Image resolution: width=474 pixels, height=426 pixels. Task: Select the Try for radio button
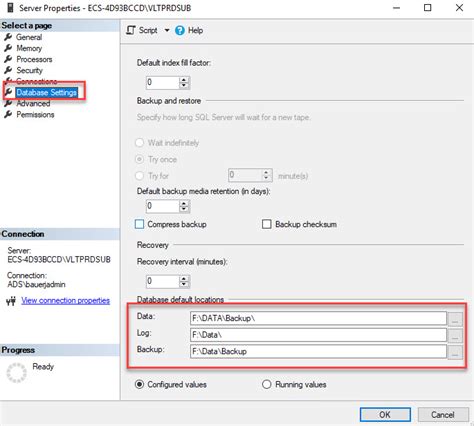coord(139,176)
